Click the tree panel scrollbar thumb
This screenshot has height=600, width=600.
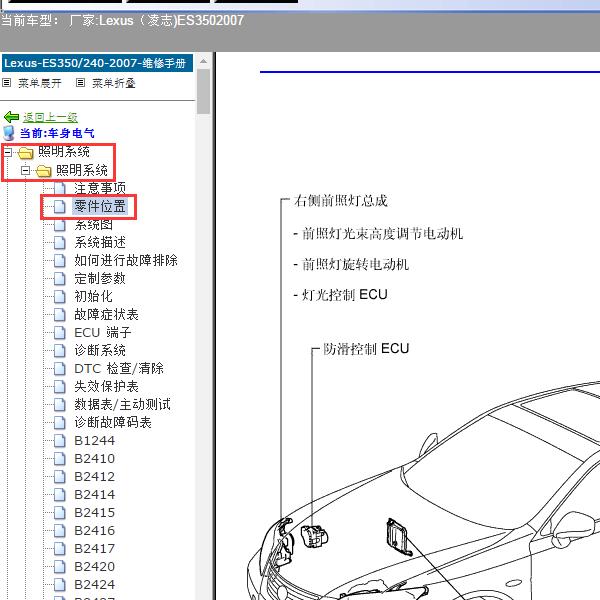[204, 91]
